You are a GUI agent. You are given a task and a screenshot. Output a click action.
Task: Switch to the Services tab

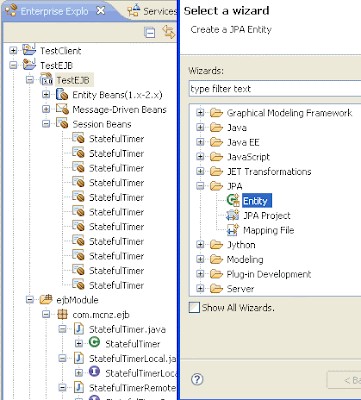152,11
